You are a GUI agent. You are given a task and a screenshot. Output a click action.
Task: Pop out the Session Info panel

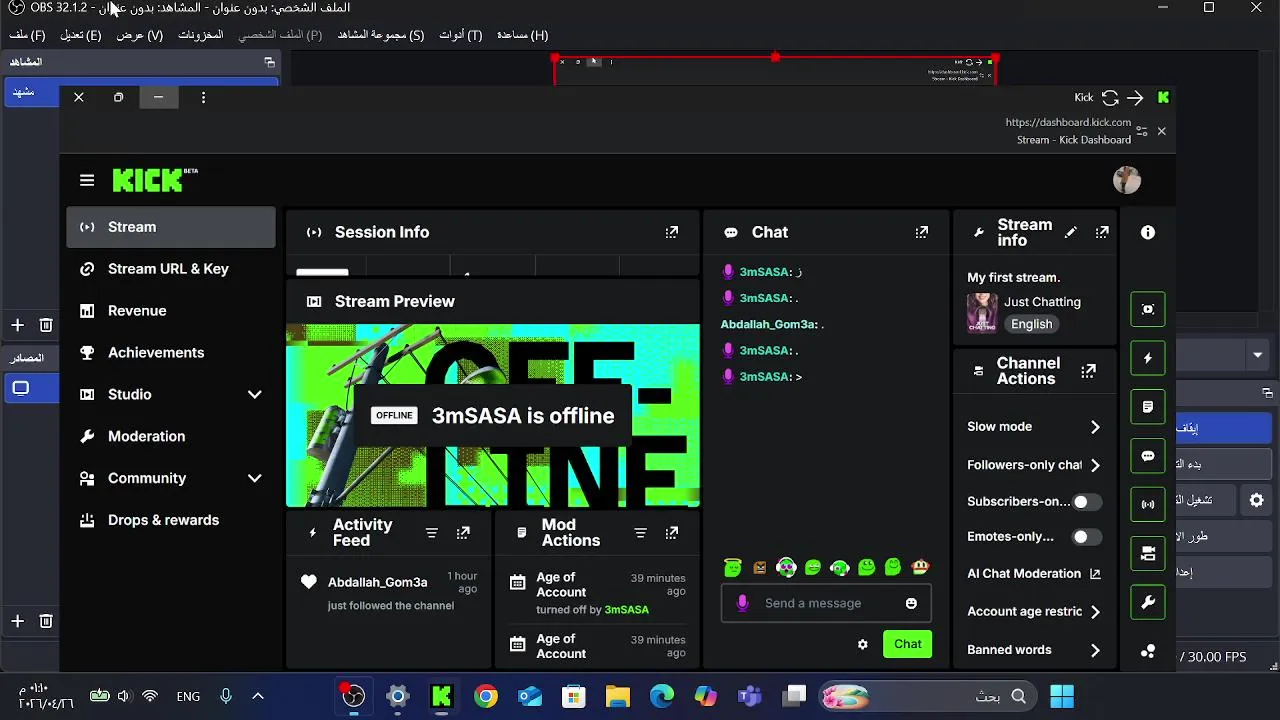tap(672, 232)
